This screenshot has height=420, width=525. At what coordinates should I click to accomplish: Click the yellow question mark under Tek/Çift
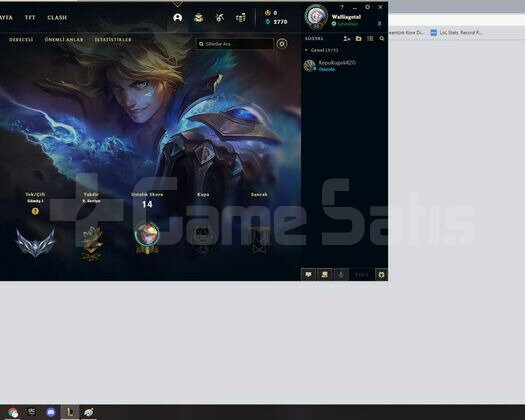click(x=35, y=211)
